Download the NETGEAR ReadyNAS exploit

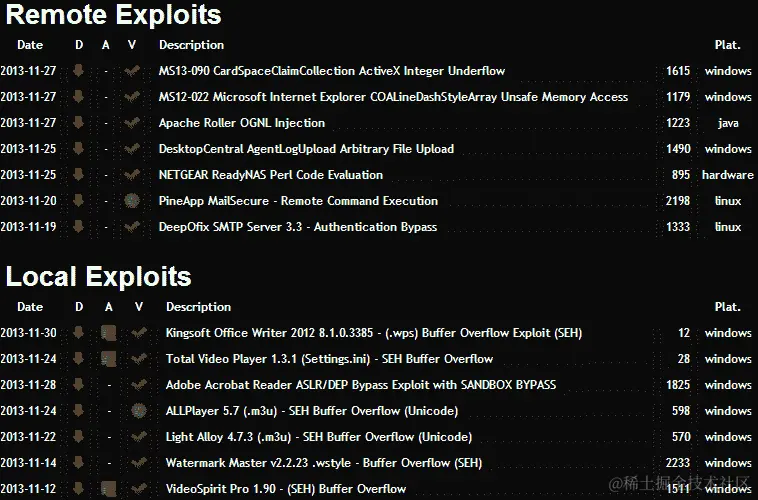(78, 175)
